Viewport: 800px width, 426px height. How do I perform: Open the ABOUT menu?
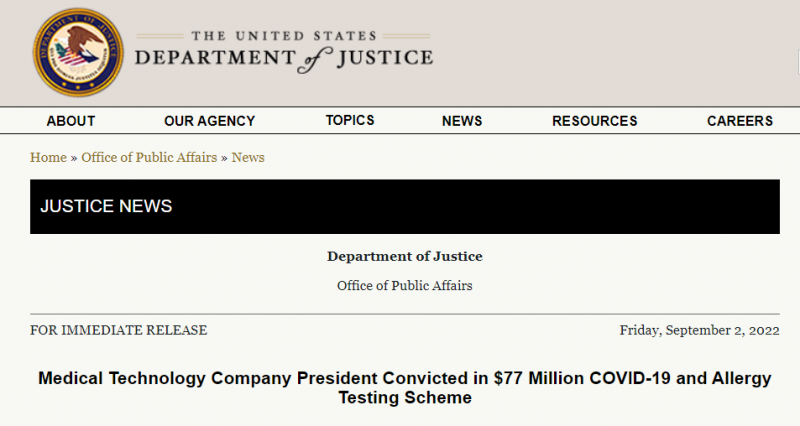pyautogui.click(x=71, y=121)
